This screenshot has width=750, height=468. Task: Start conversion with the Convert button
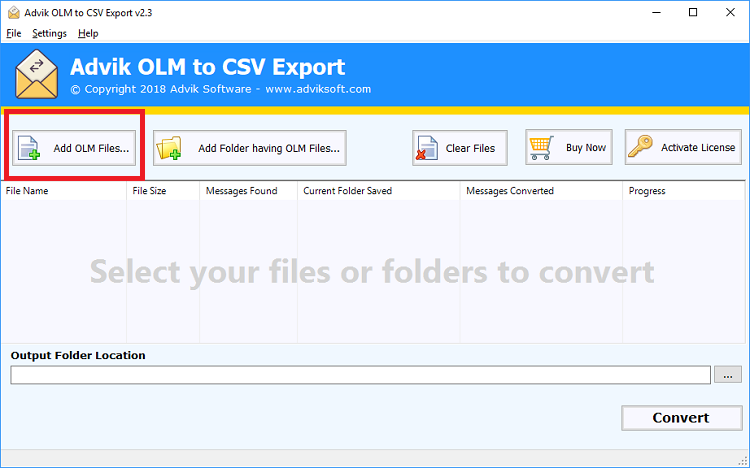click(682, 418)
